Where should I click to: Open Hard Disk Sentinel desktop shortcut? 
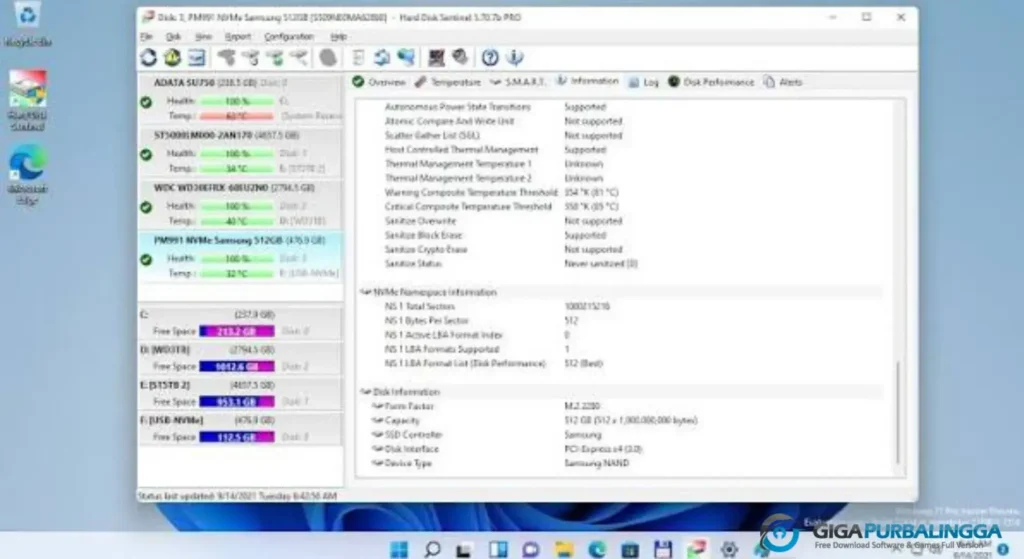(x=27, y=99)
